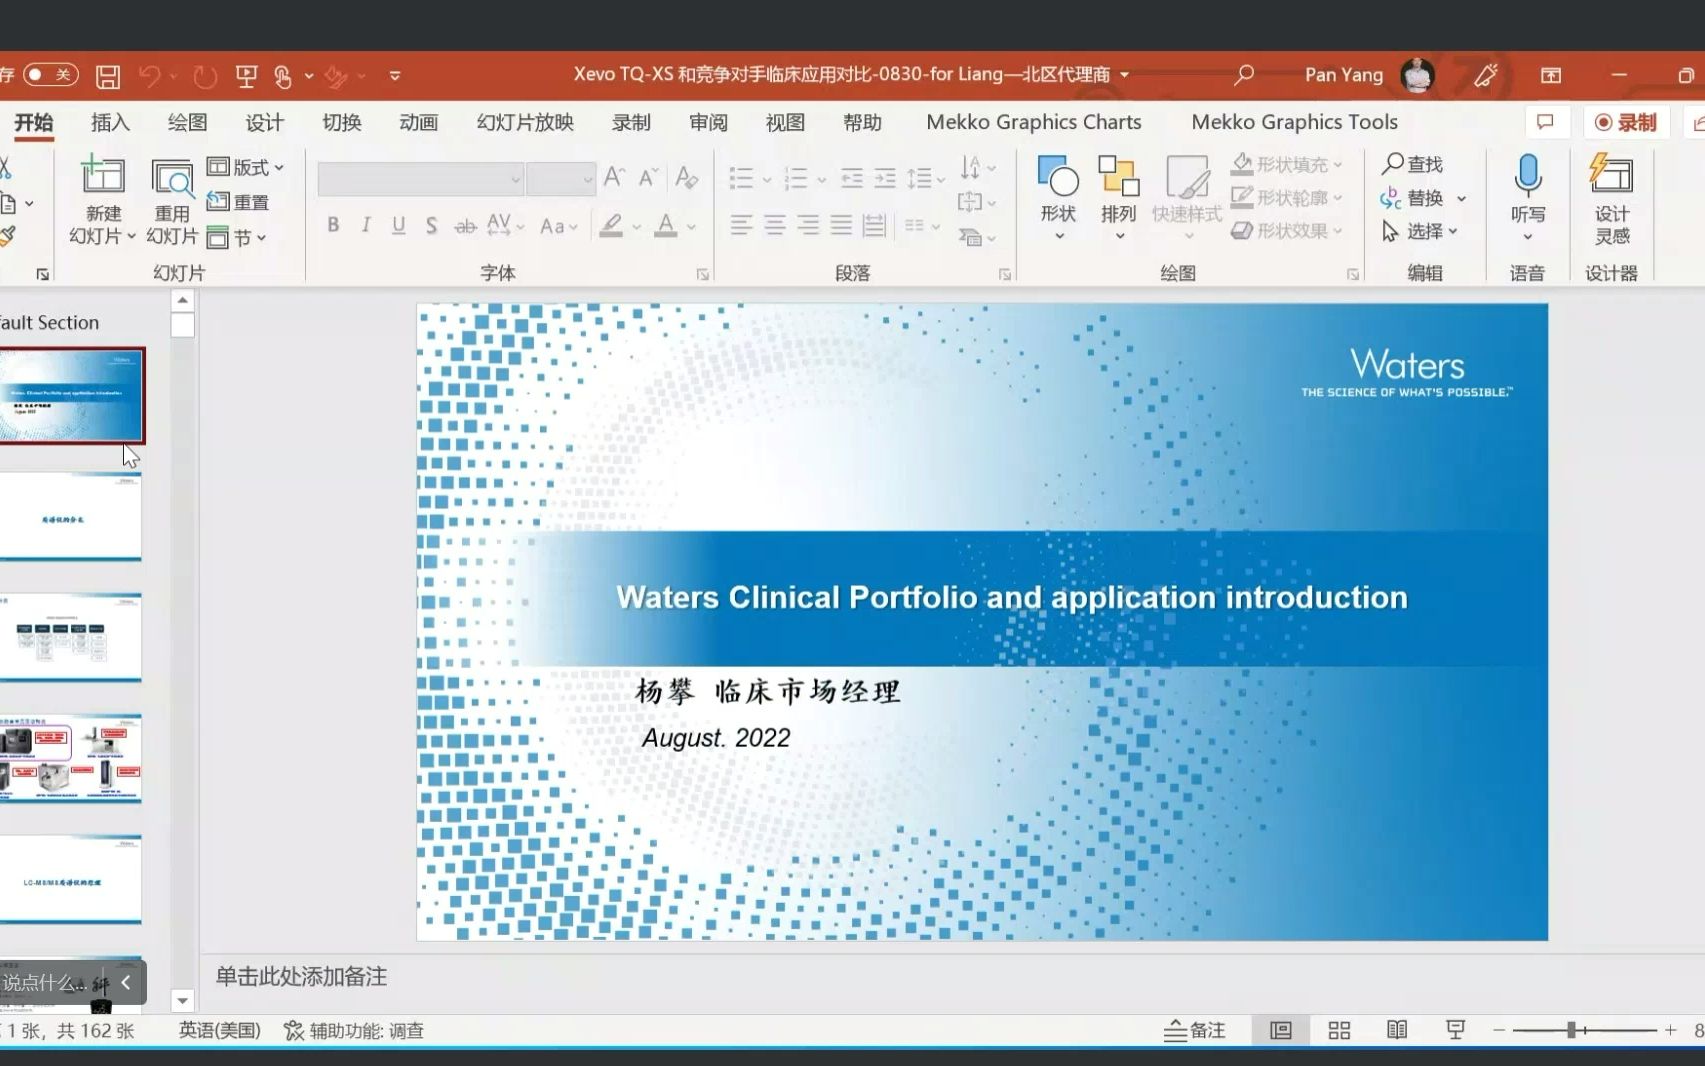Screen dimensions: 1705x1066
Task: Click the notes placeholder 单击此处添加备注
Action: click(x=301, y=977)
